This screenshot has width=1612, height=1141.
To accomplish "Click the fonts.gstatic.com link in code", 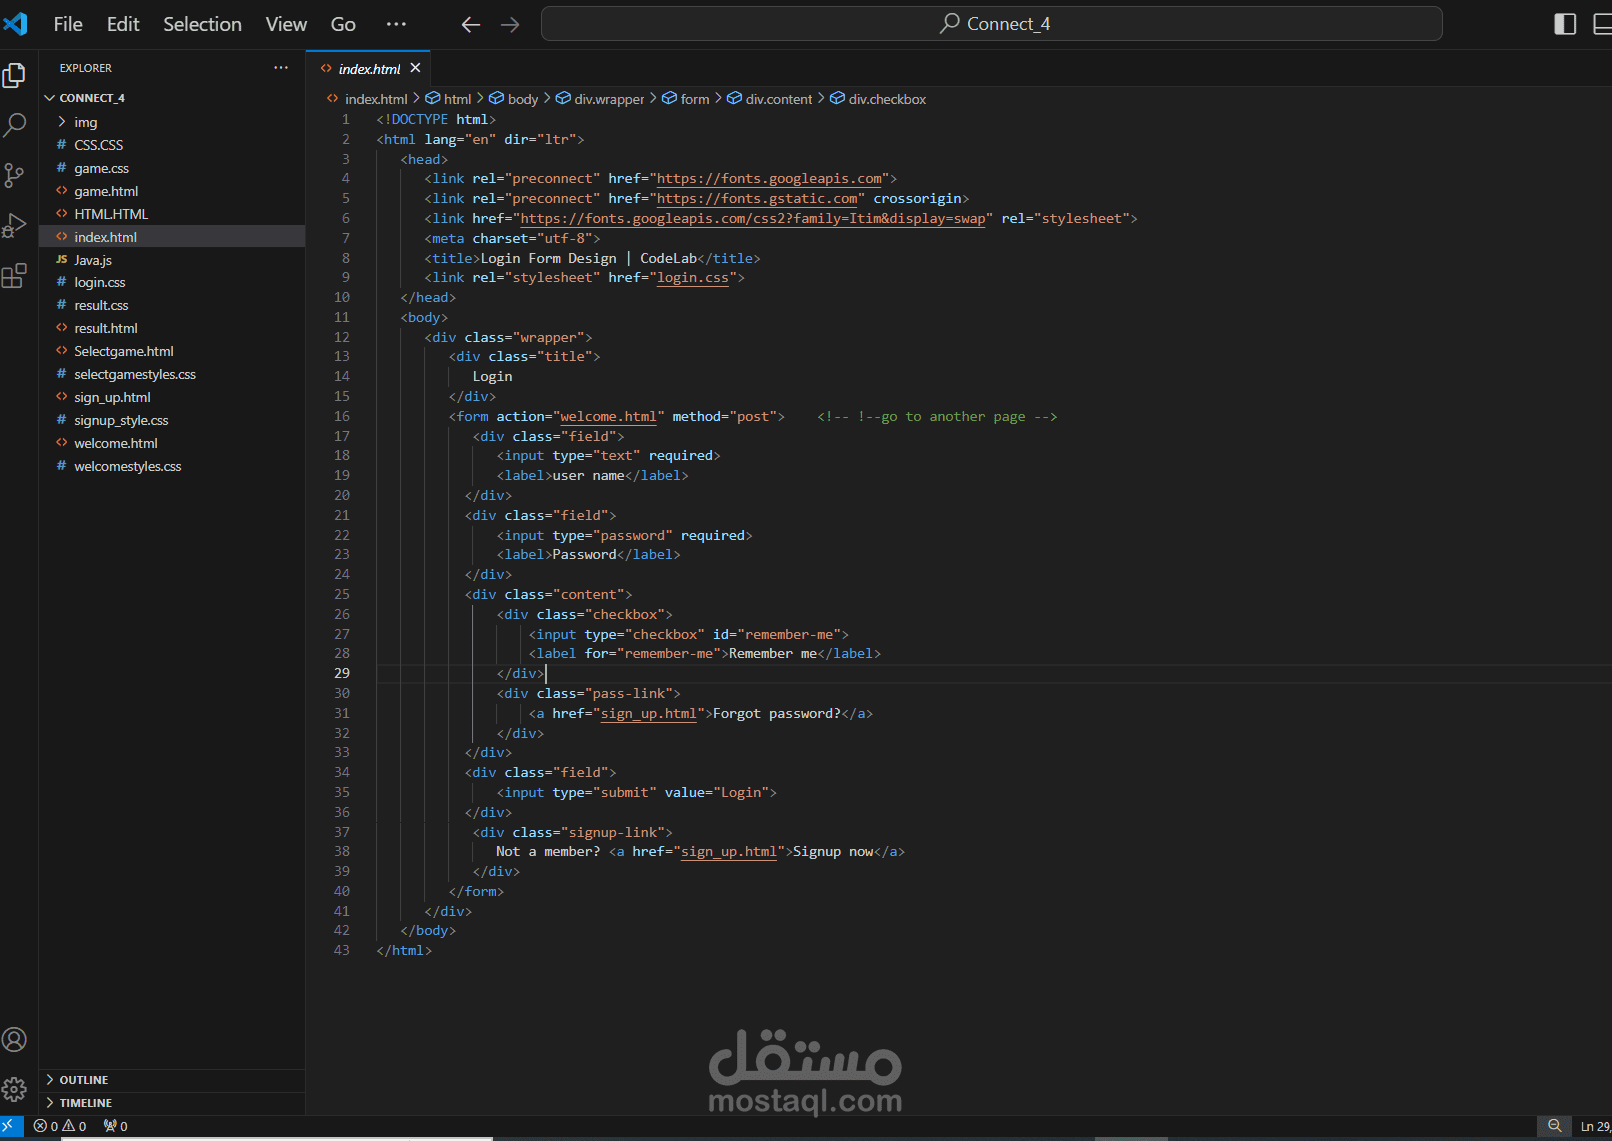I will click(757, 198).
